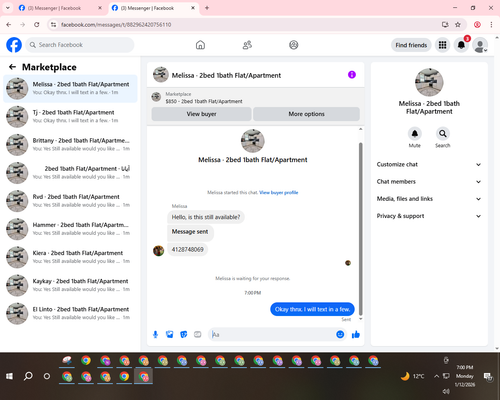The height and width of the screenshot is (400, 500).
Task: Open the profile circle icon in navigation
Action: tap(294, 45)
